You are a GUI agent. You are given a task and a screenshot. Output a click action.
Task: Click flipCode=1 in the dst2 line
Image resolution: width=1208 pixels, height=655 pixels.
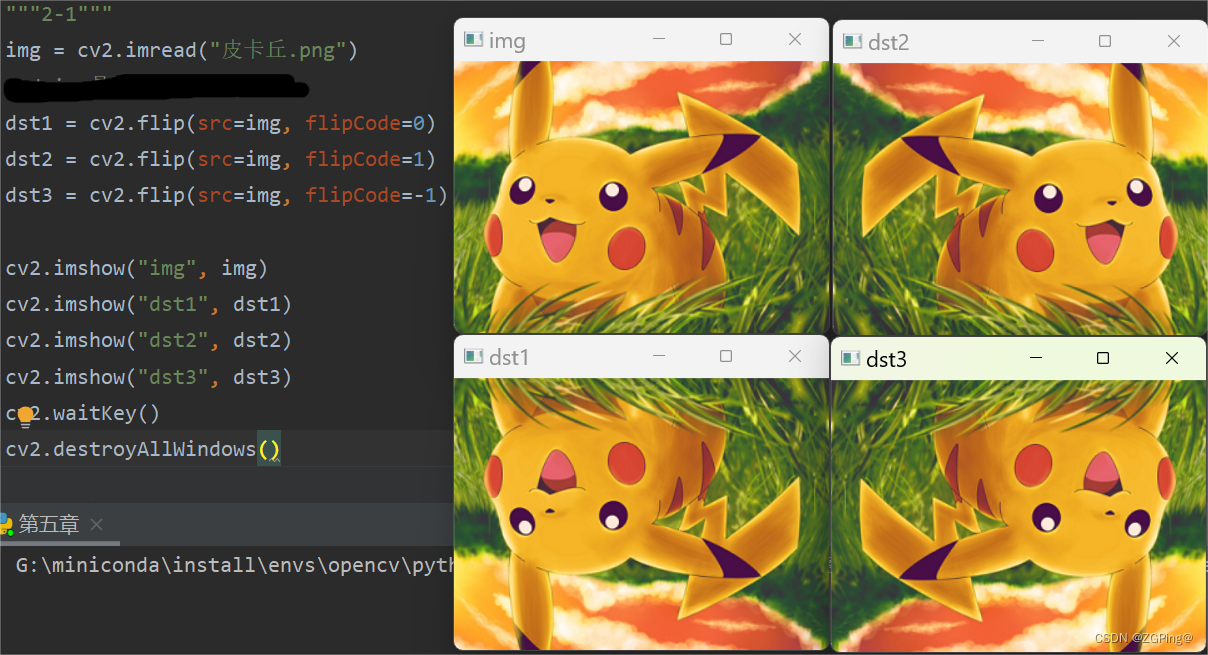pos(365,159)
